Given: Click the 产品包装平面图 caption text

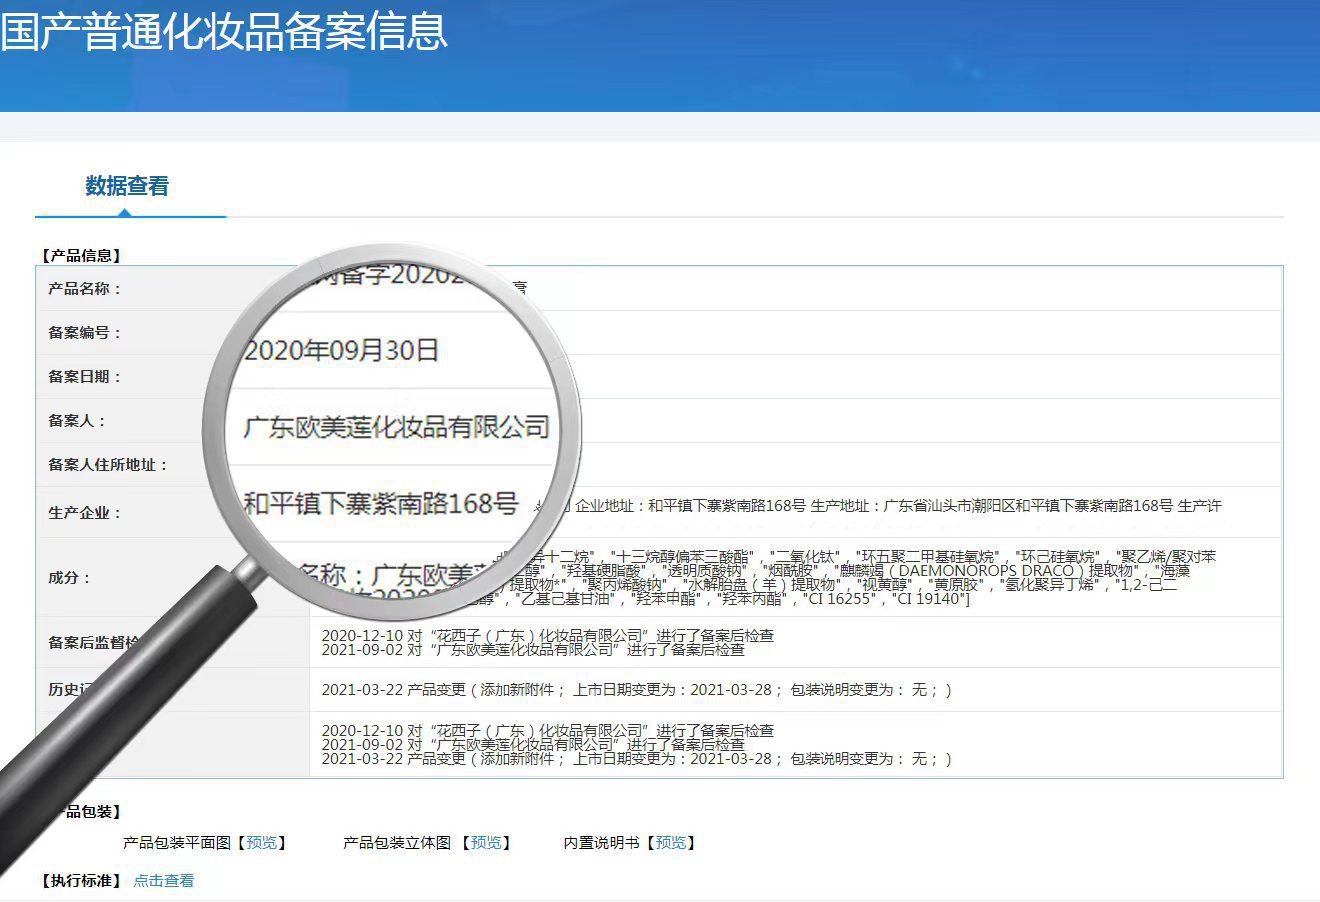Looking at the screenshot, I should point(177,843).
